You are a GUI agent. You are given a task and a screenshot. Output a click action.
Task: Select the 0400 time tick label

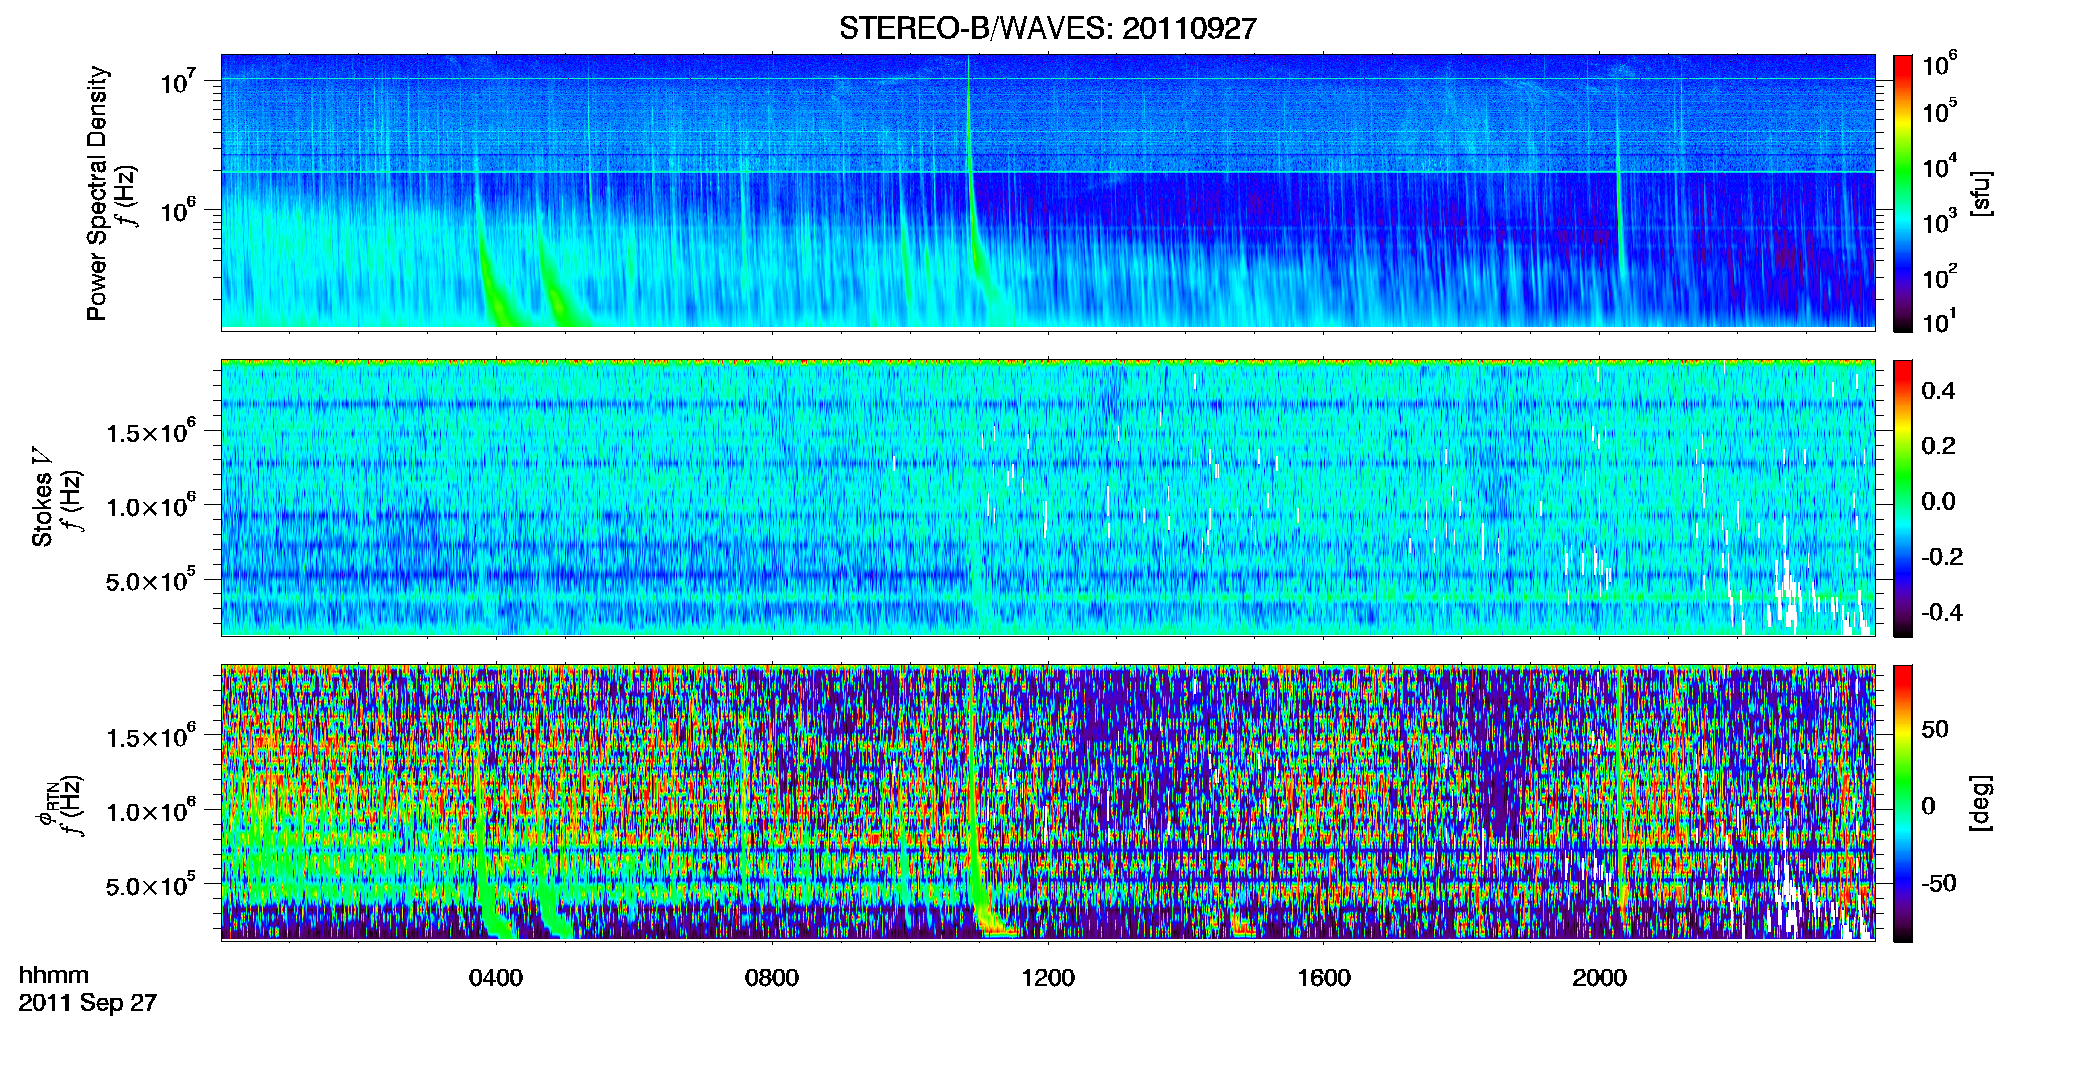496,977
